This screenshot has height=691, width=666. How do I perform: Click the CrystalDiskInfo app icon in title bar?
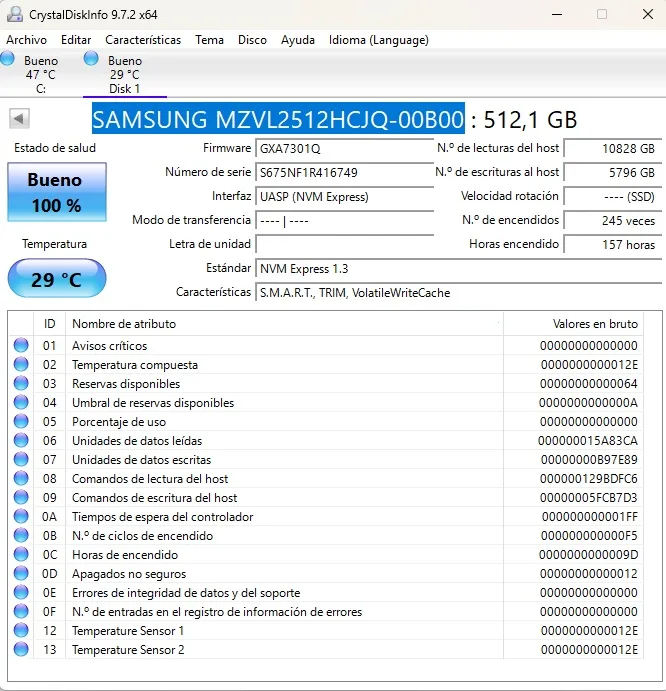click(x=15, y=14)
